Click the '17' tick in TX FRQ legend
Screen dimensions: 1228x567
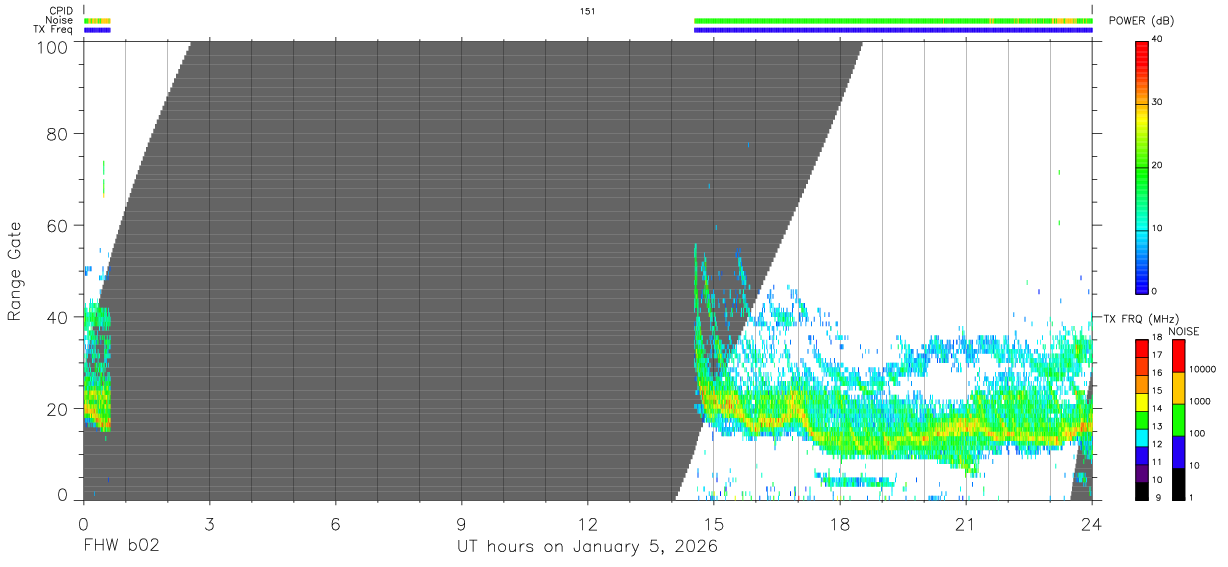click(1158, 355)
